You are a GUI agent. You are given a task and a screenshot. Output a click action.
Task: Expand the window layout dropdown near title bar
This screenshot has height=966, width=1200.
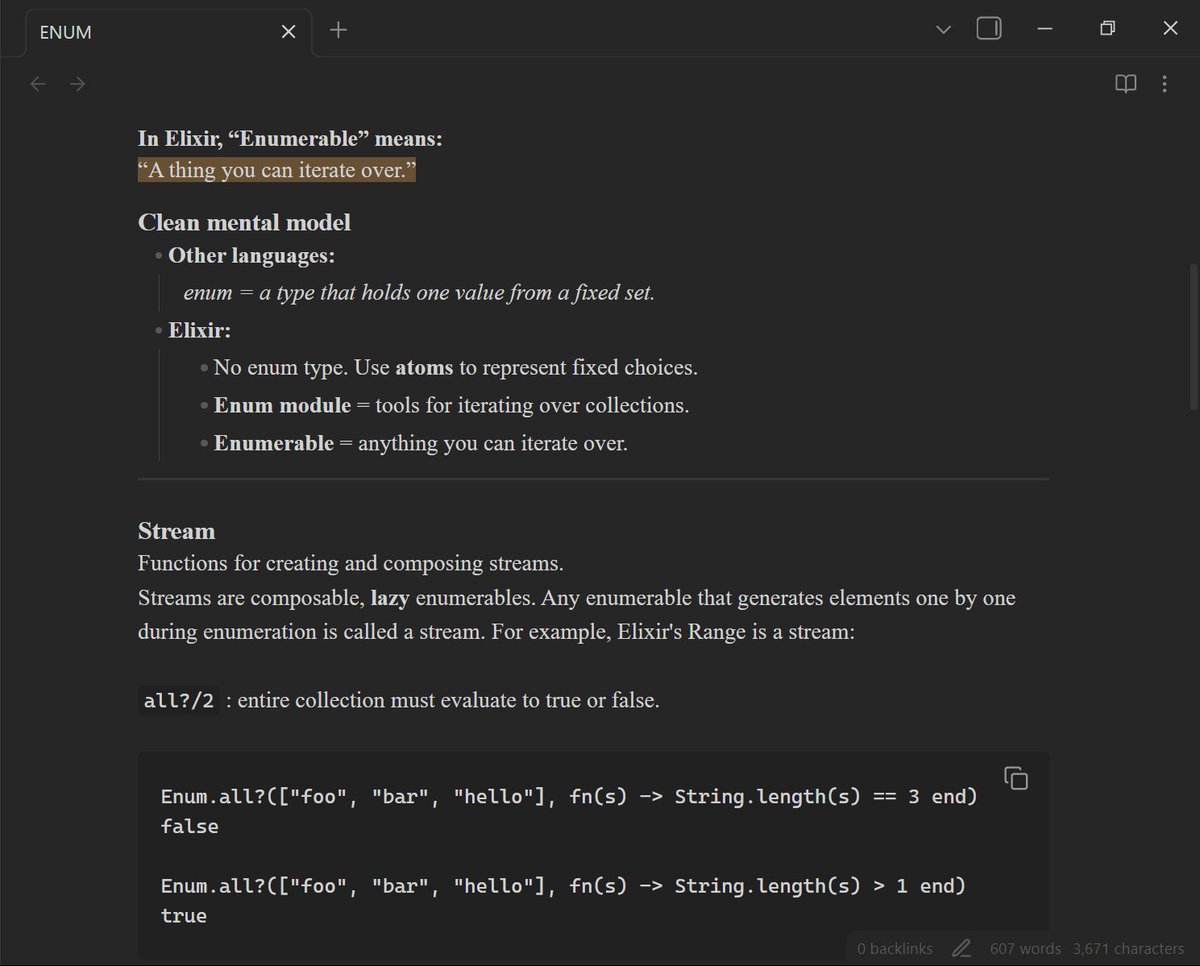[x=943, y=30]
